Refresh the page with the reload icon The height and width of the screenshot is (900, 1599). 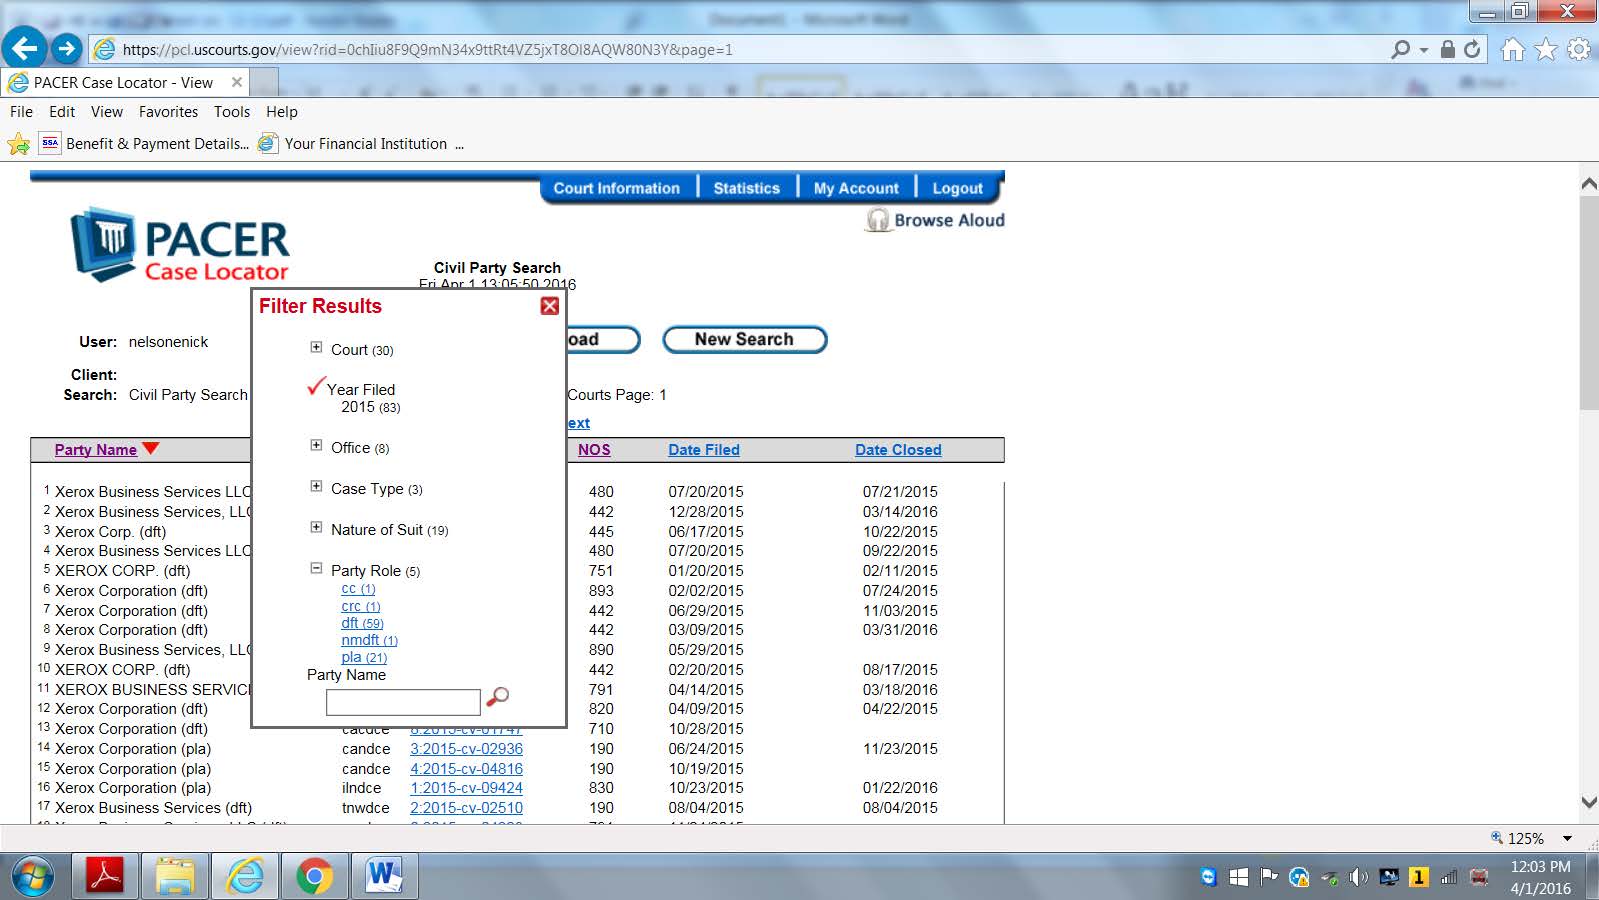1472,49
